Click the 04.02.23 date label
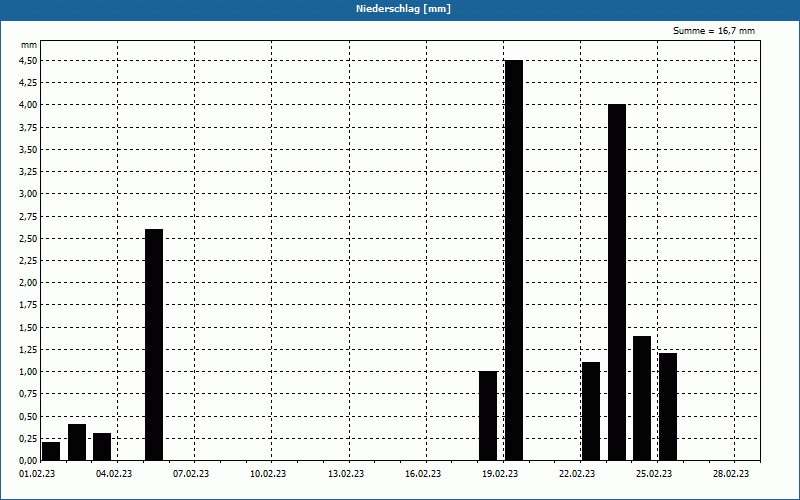 (x=114, y=474)
